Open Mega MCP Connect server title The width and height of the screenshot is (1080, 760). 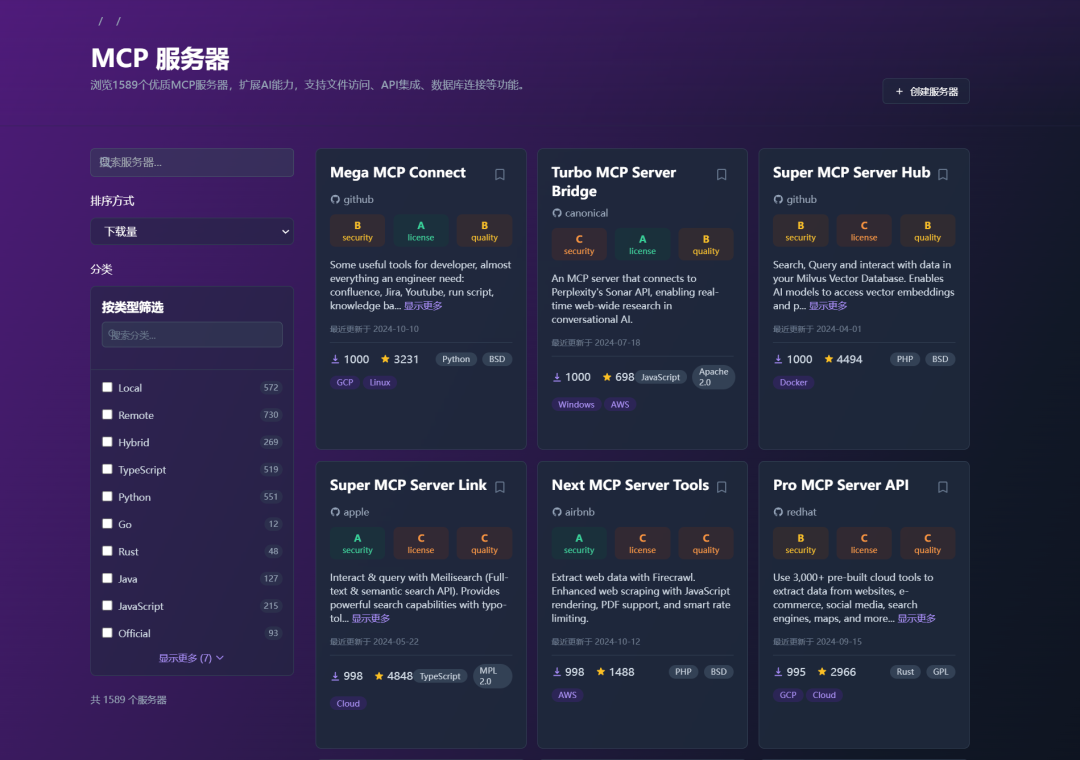[397, 173]
